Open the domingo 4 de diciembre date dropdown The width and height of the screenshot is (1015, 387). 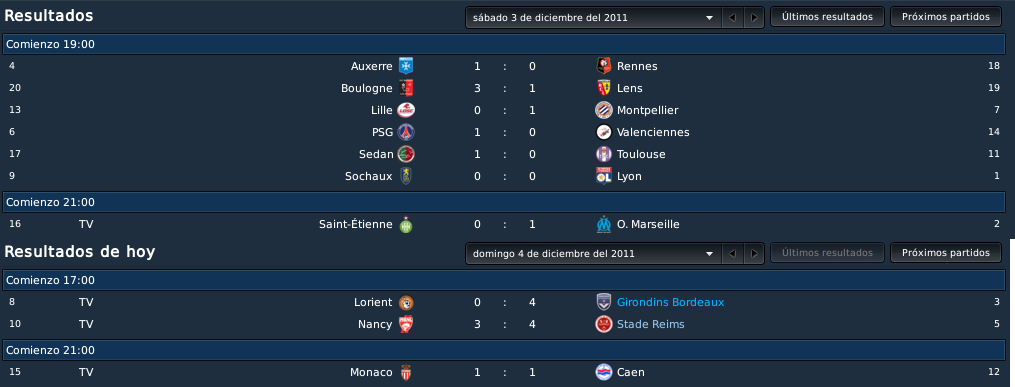pyautogui.click(x=593, y=253)
